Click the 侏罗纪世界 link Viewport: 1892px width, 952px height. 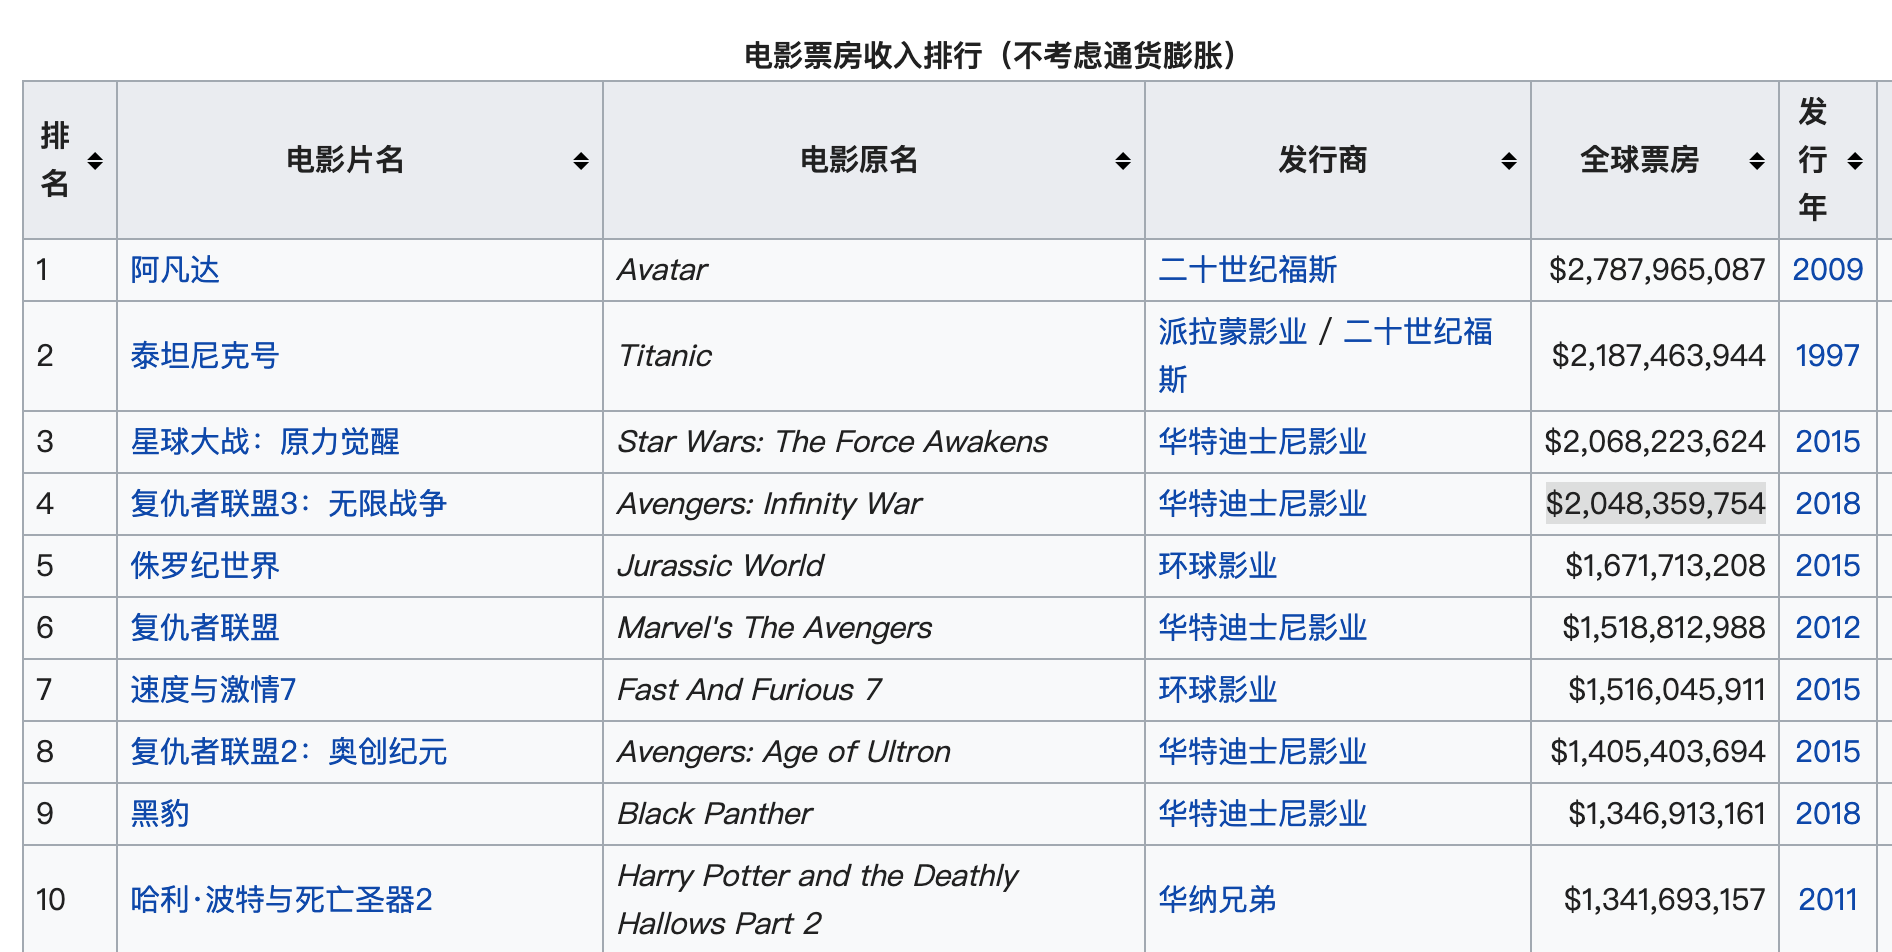205,566
